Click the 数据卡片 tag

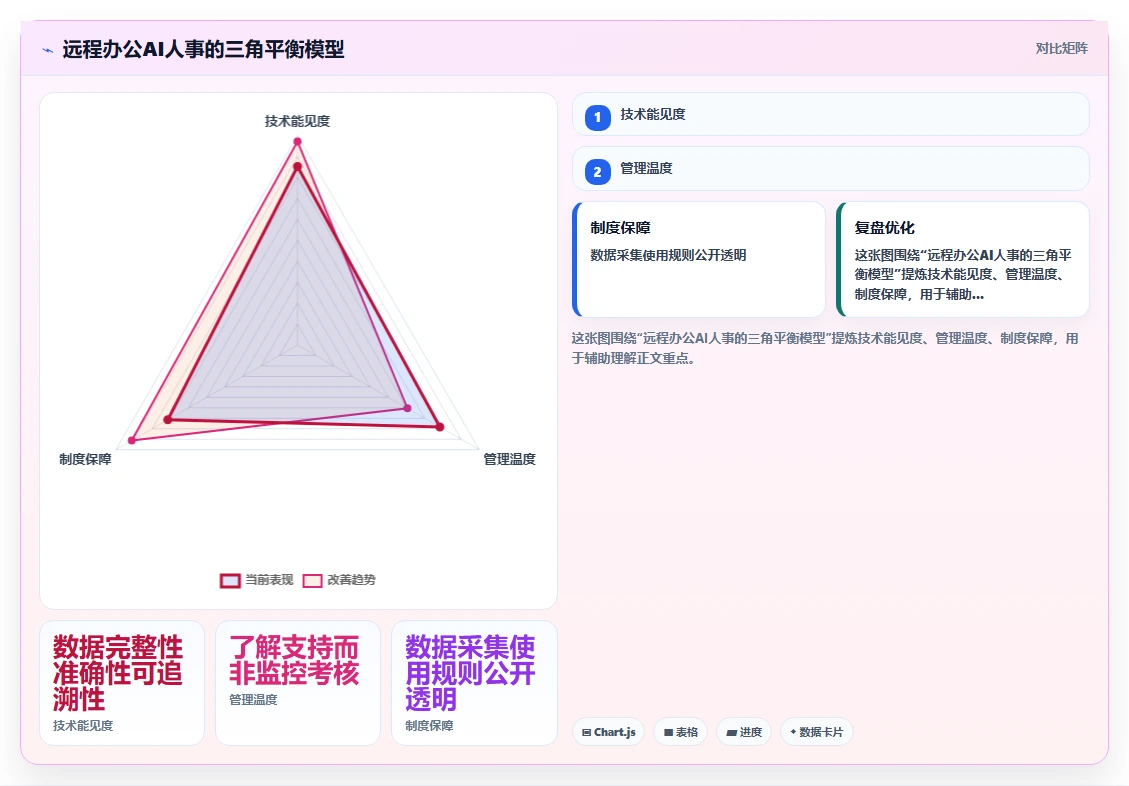[817, 732]
